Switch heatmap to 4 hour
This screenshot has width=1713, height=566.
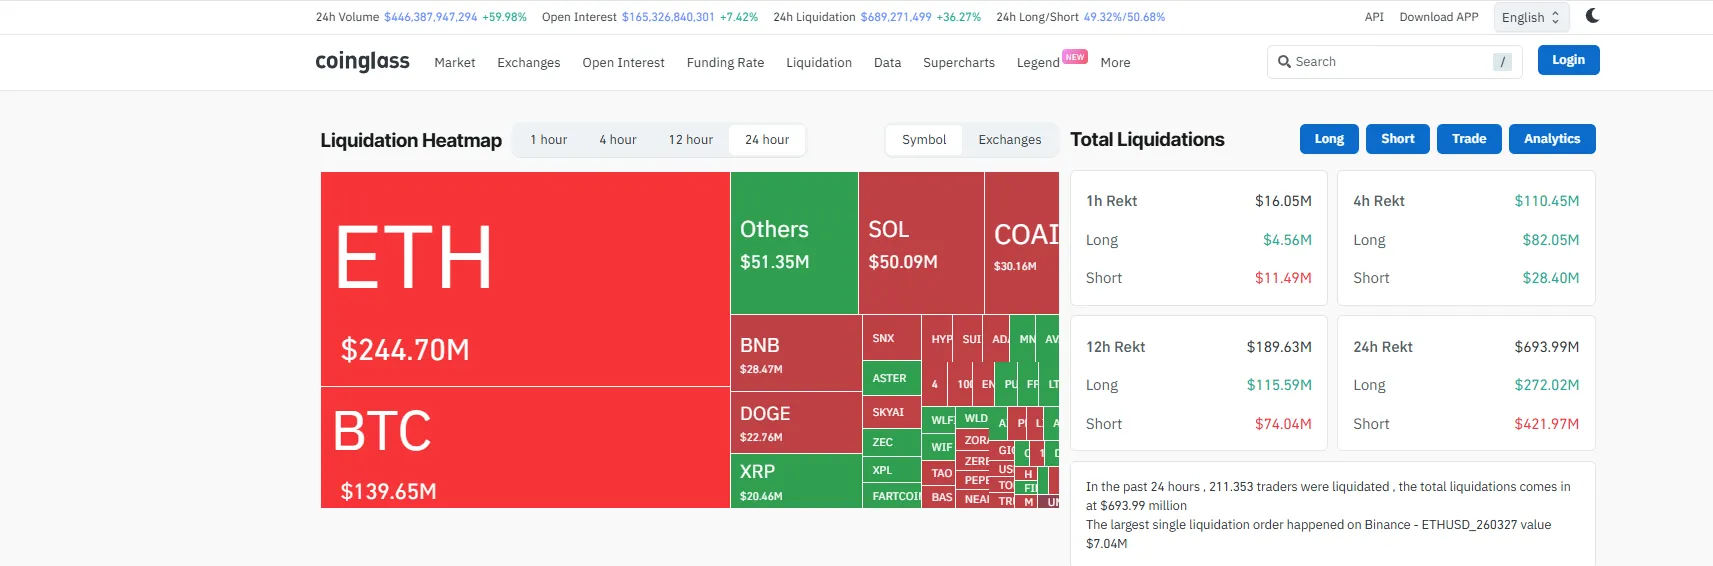pos(617,140)
